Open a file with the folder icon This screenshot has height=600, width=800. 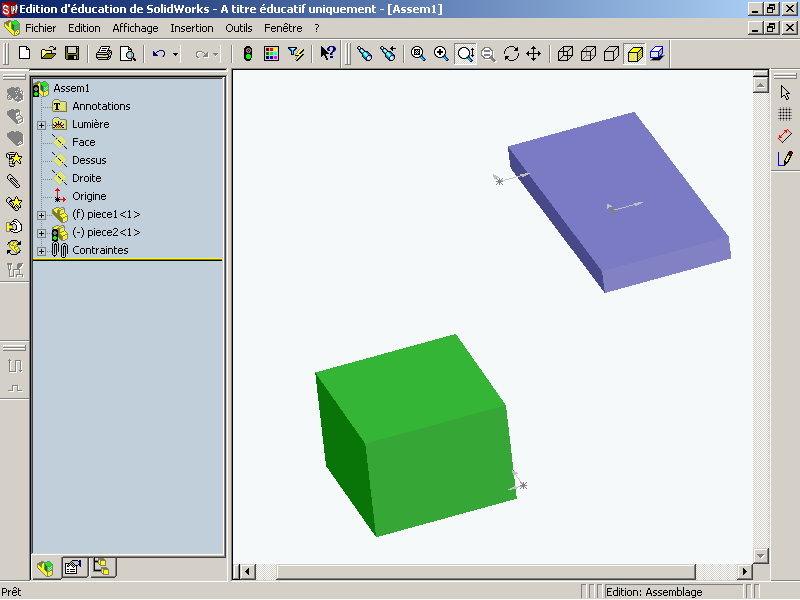pos(48,54)
